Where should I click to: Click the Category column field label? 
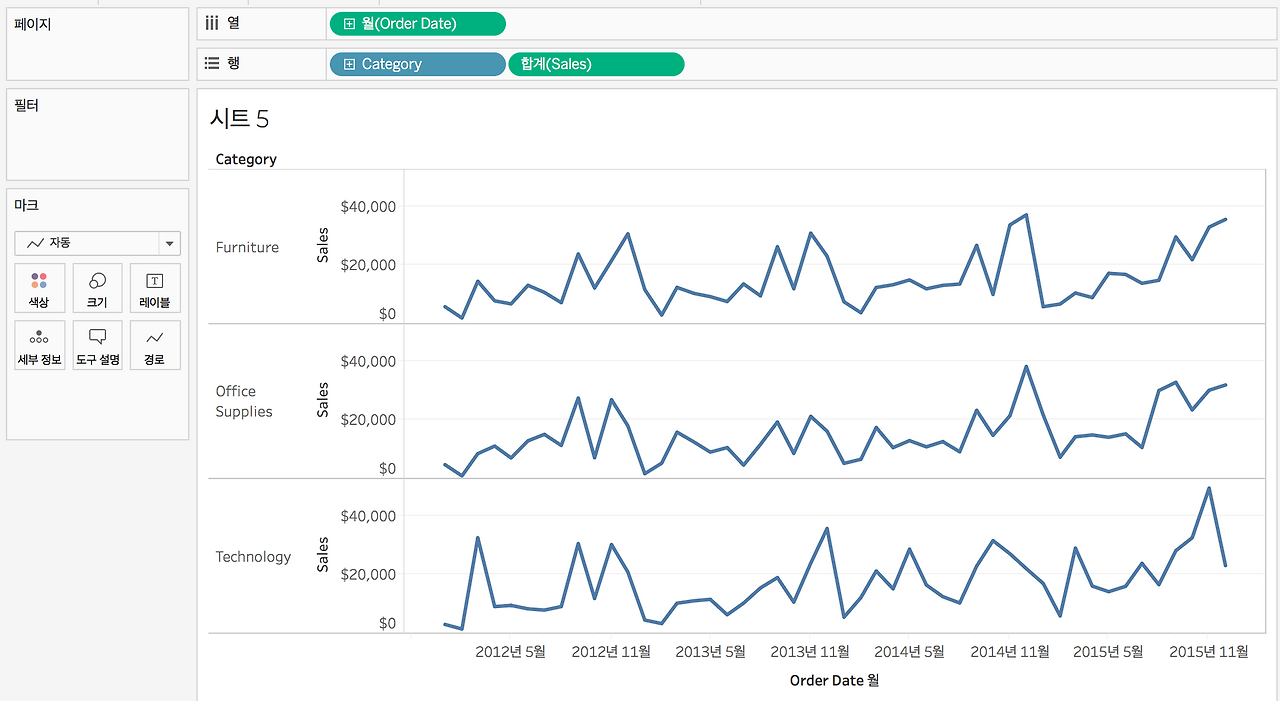click(246, 159)
